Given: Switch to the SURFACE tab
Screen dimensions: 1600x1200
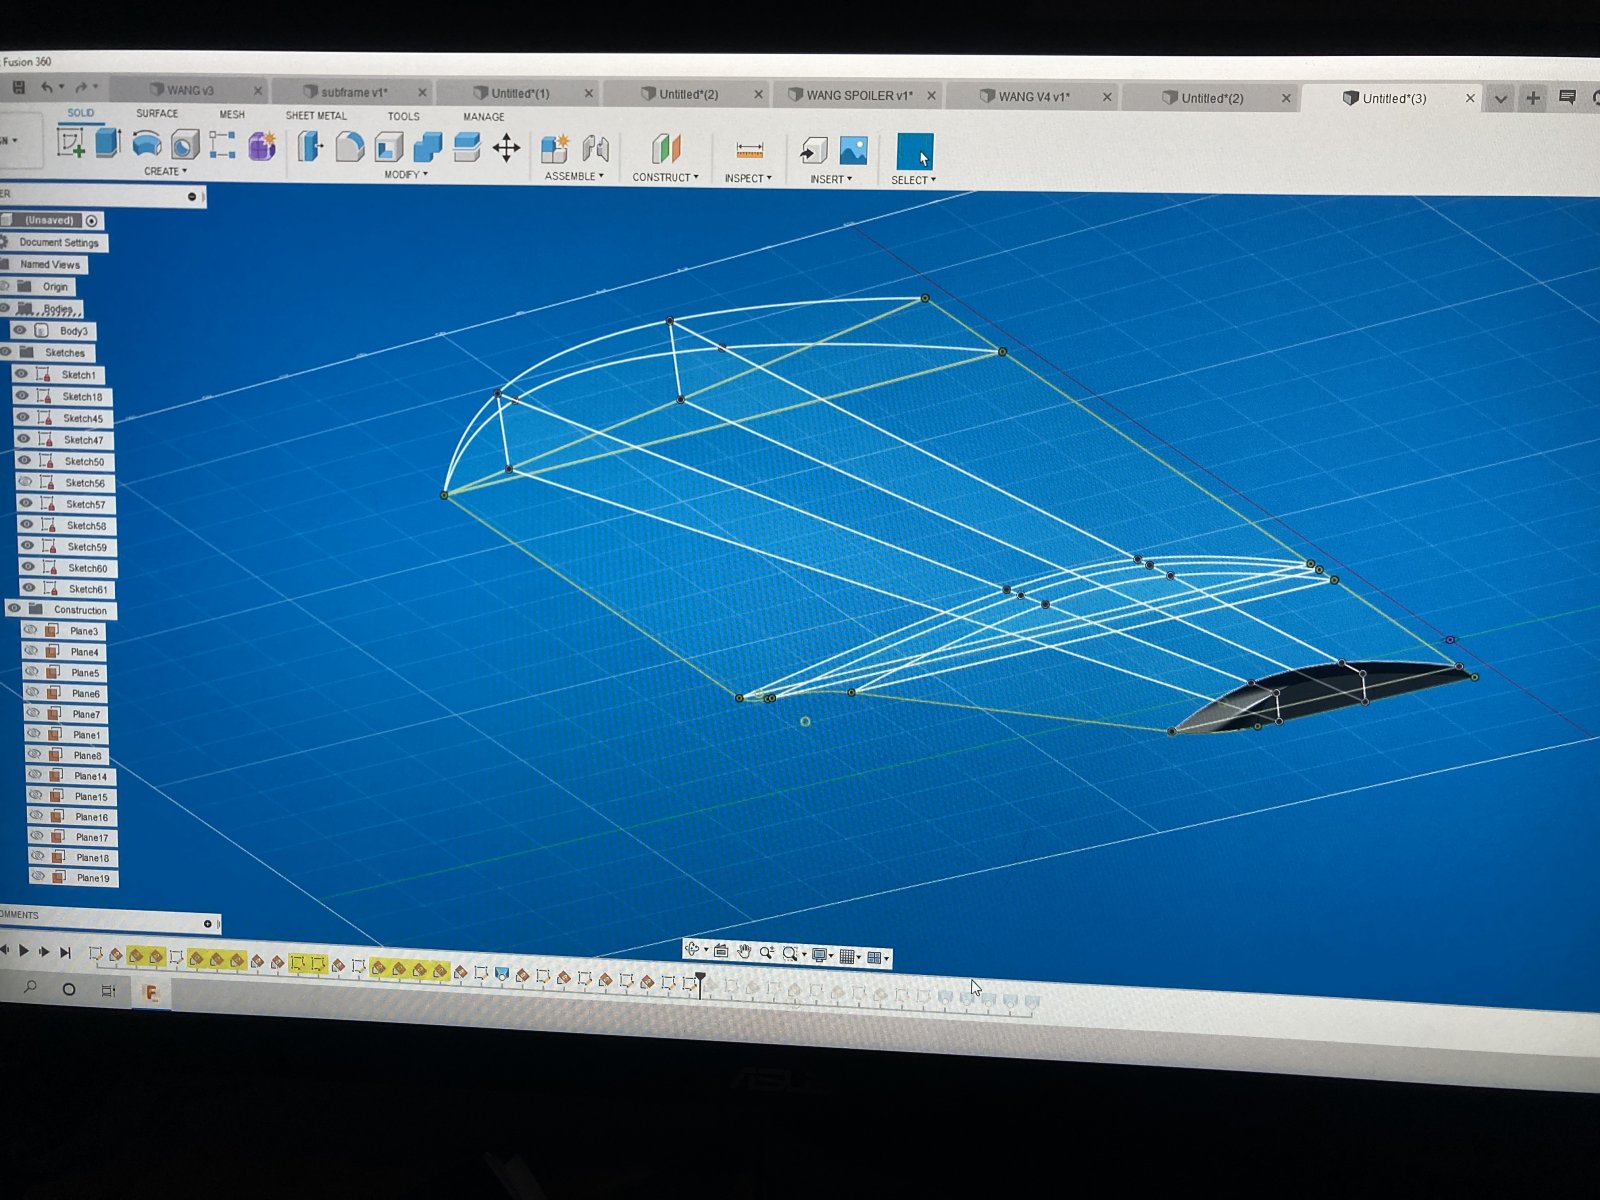Looking at the screenshot, I should coord(157,113).
